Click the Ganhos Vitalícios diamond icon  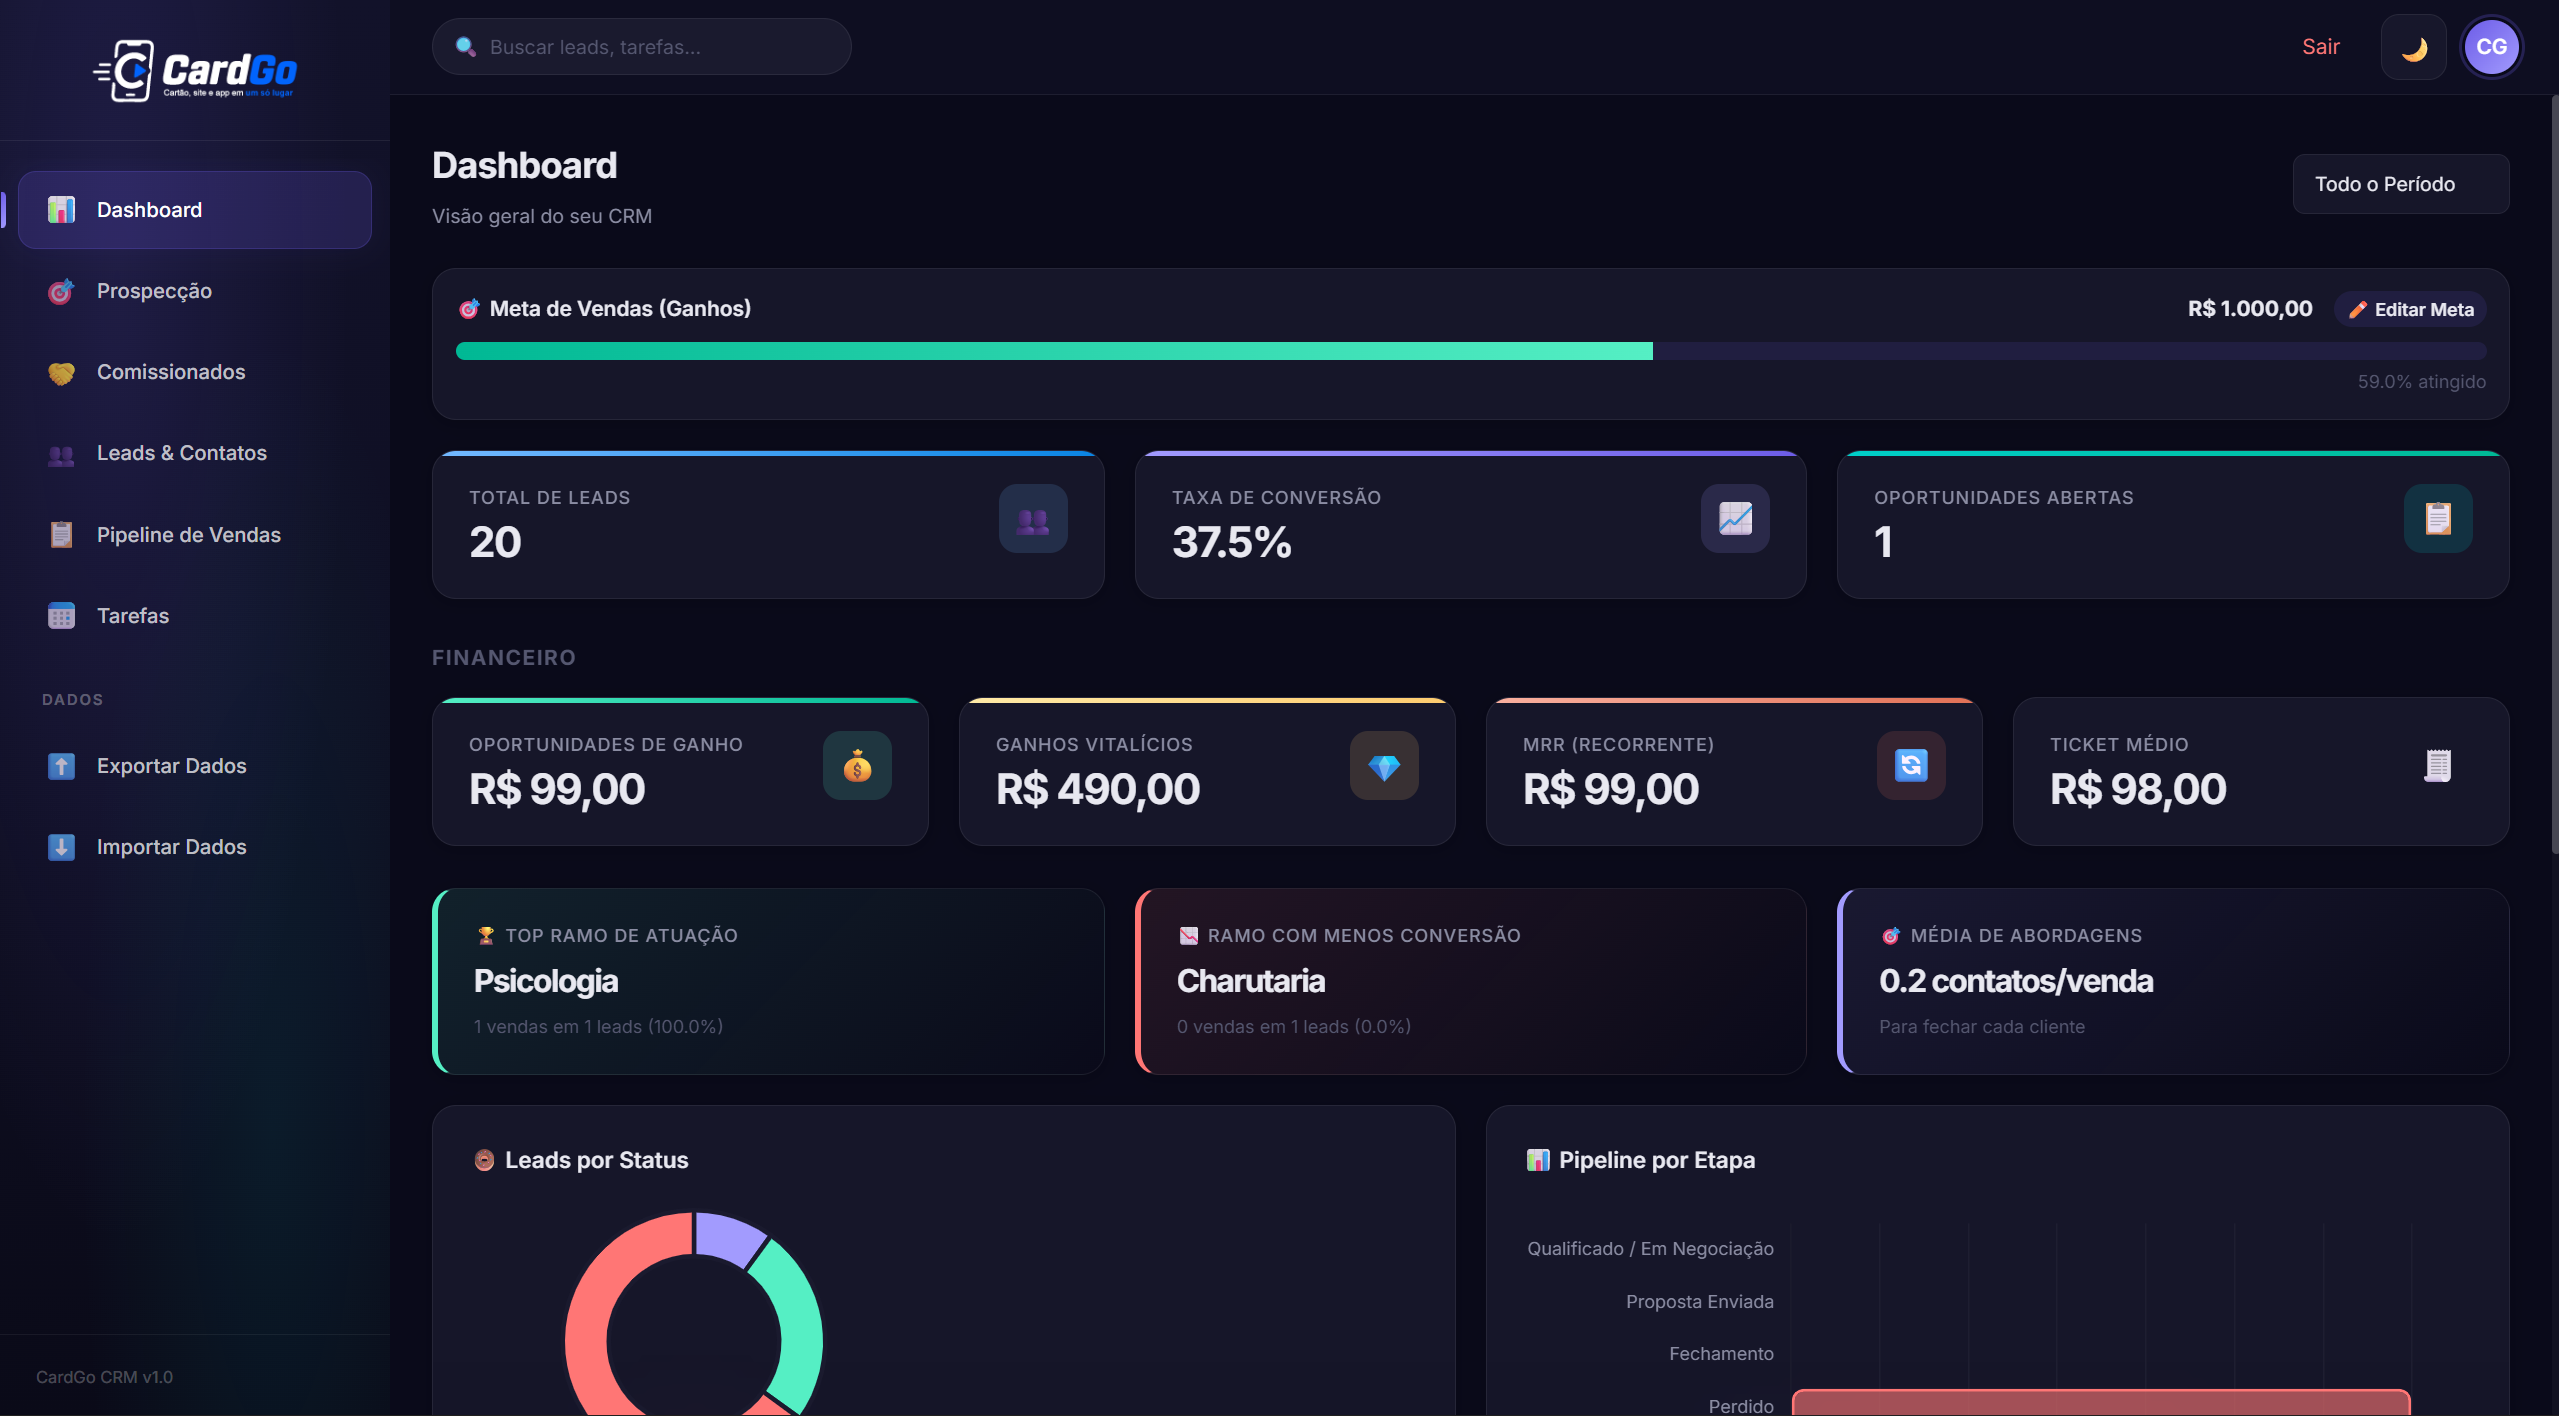pyautogui.click(x=1384, y=766)
